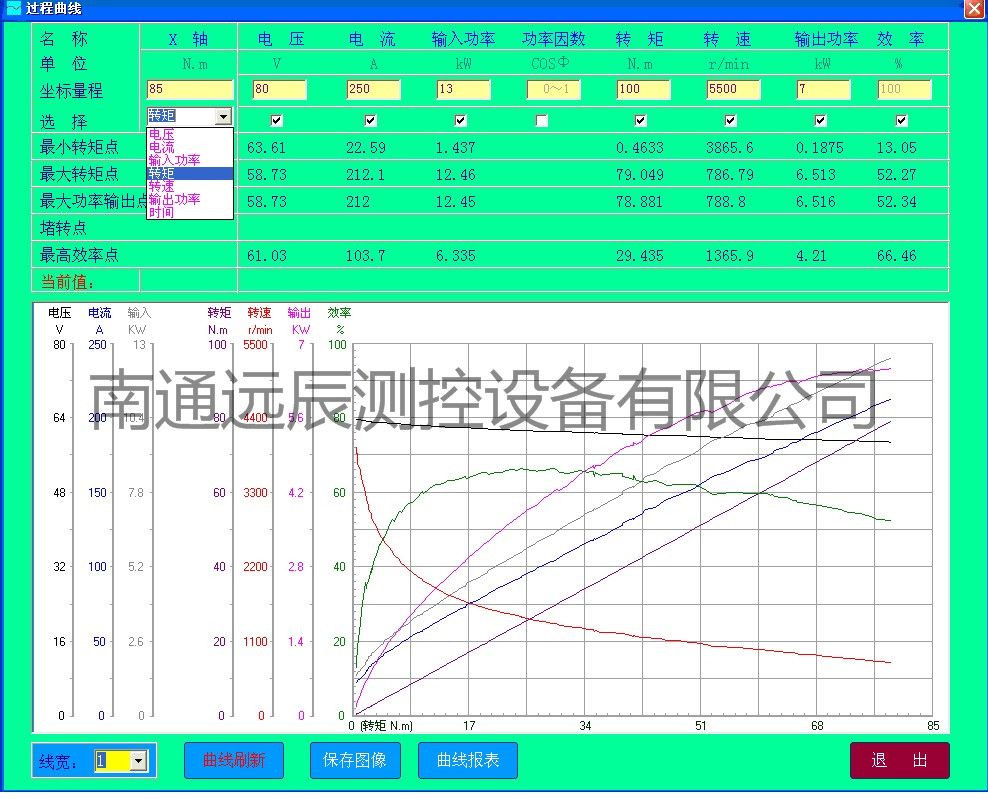Image resolution: width=988 pixels, height=799 pixels.
Task: Toggle the 效率 curve checkbox
Action: [x=902, y=121]
